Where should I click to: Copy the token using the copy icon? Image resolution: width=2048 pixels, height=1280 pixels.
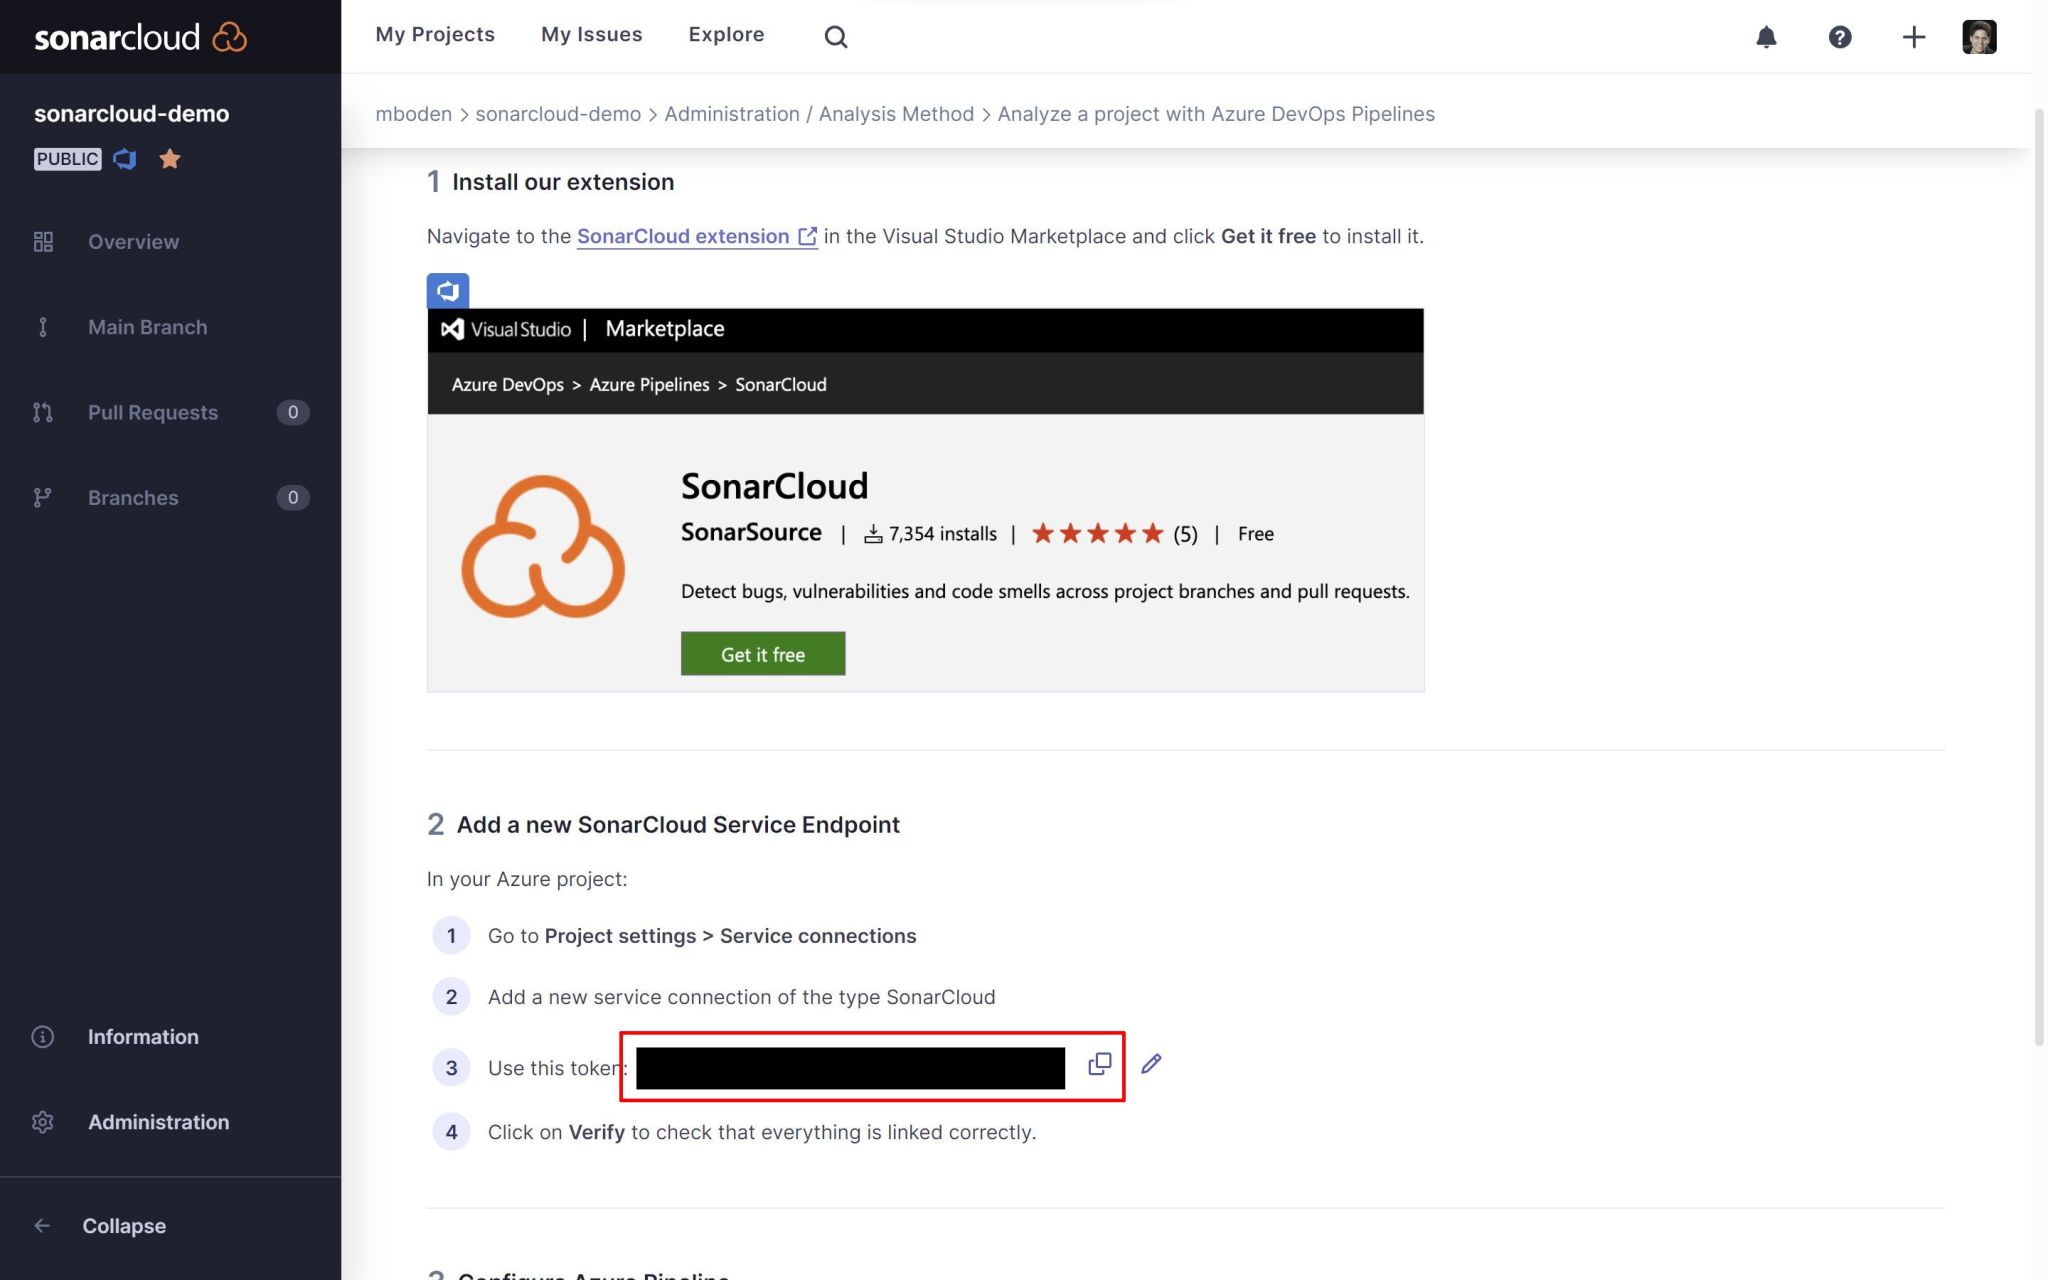tap(1099, 1065)
